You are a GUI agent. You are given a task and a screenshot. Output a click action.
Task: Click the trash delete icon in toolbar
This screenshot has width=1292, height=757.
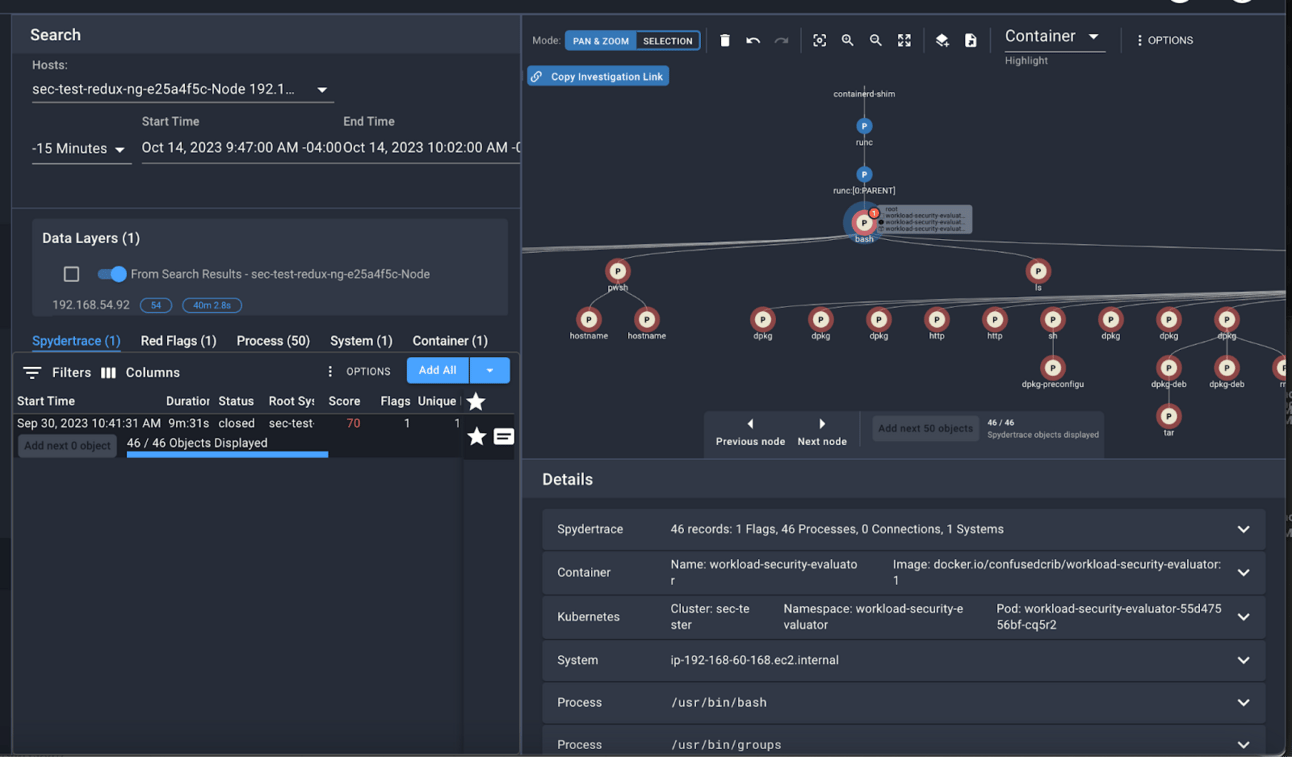click(x=725, y=41)
